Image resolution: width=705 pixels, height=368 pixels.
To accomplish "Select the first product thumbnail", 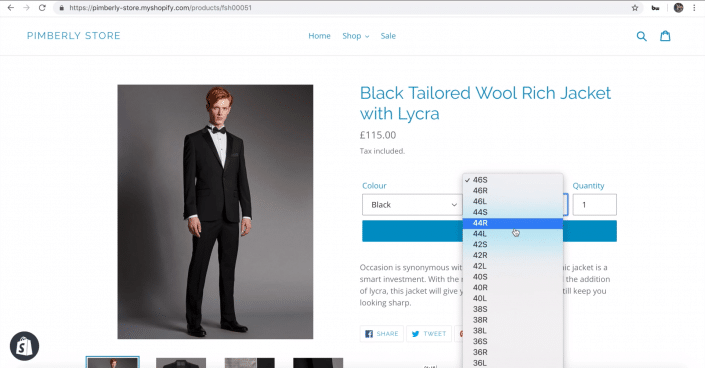I will pyautogui.click(x=113, y=362).
